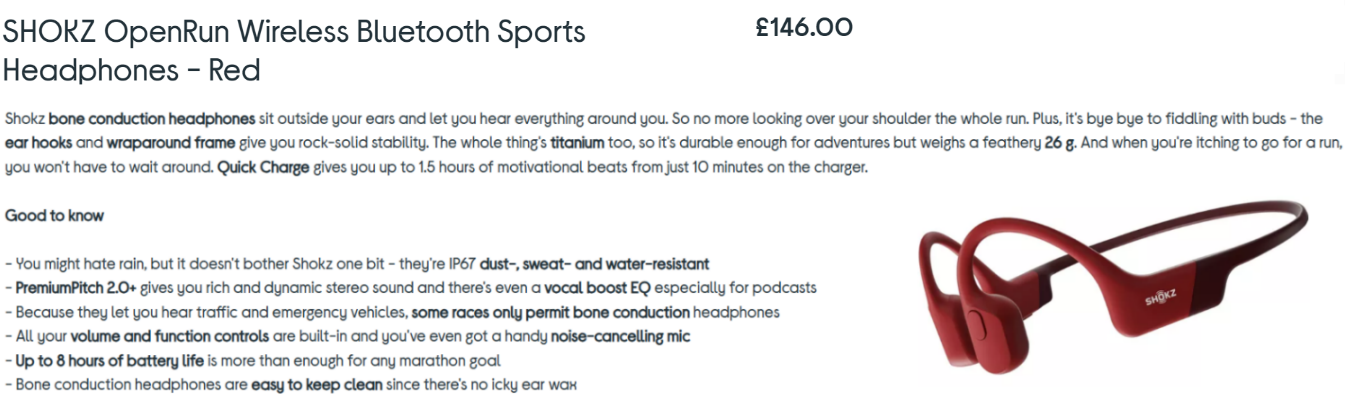Click the bold 'titanium' word
The image size is (1345, 402).
tap(577, 143)
